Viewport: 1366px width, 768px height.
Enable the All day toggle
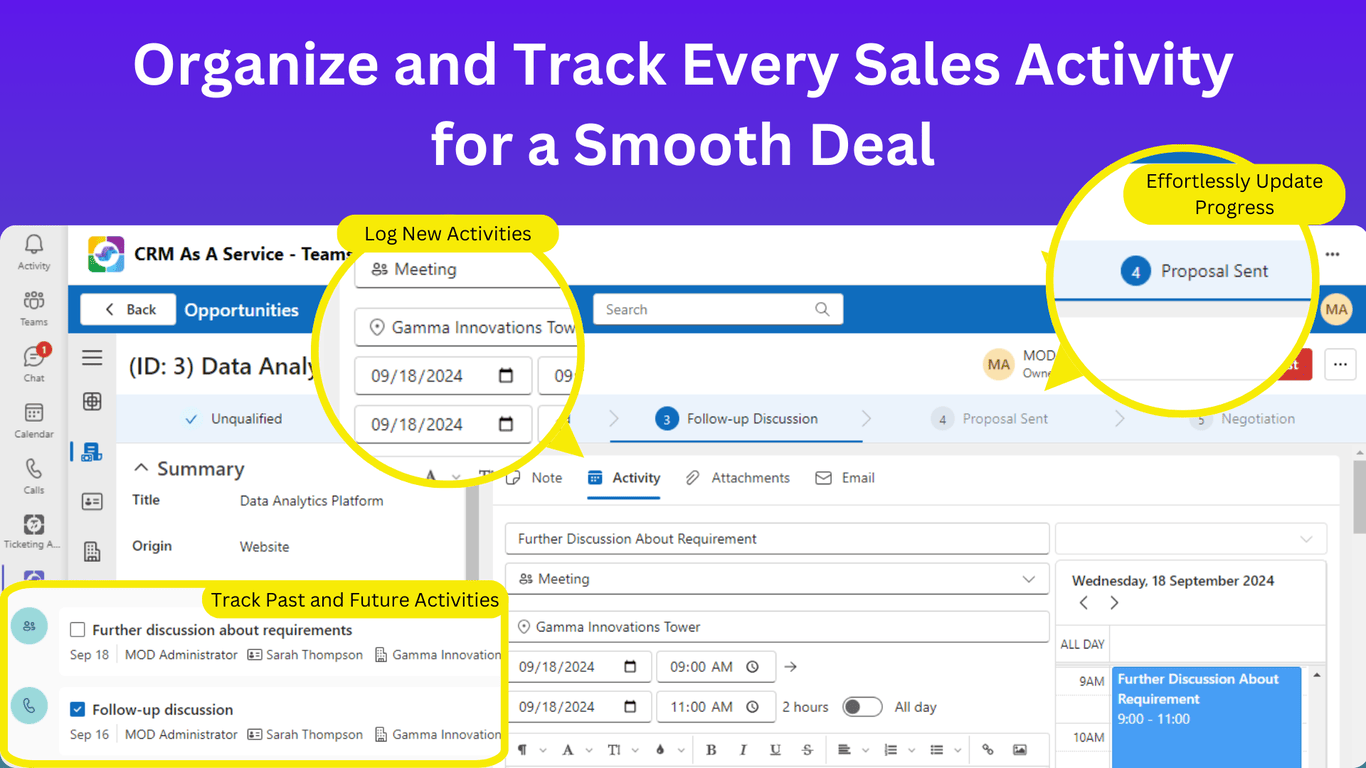pyautogui.click(x=862, y=707)
